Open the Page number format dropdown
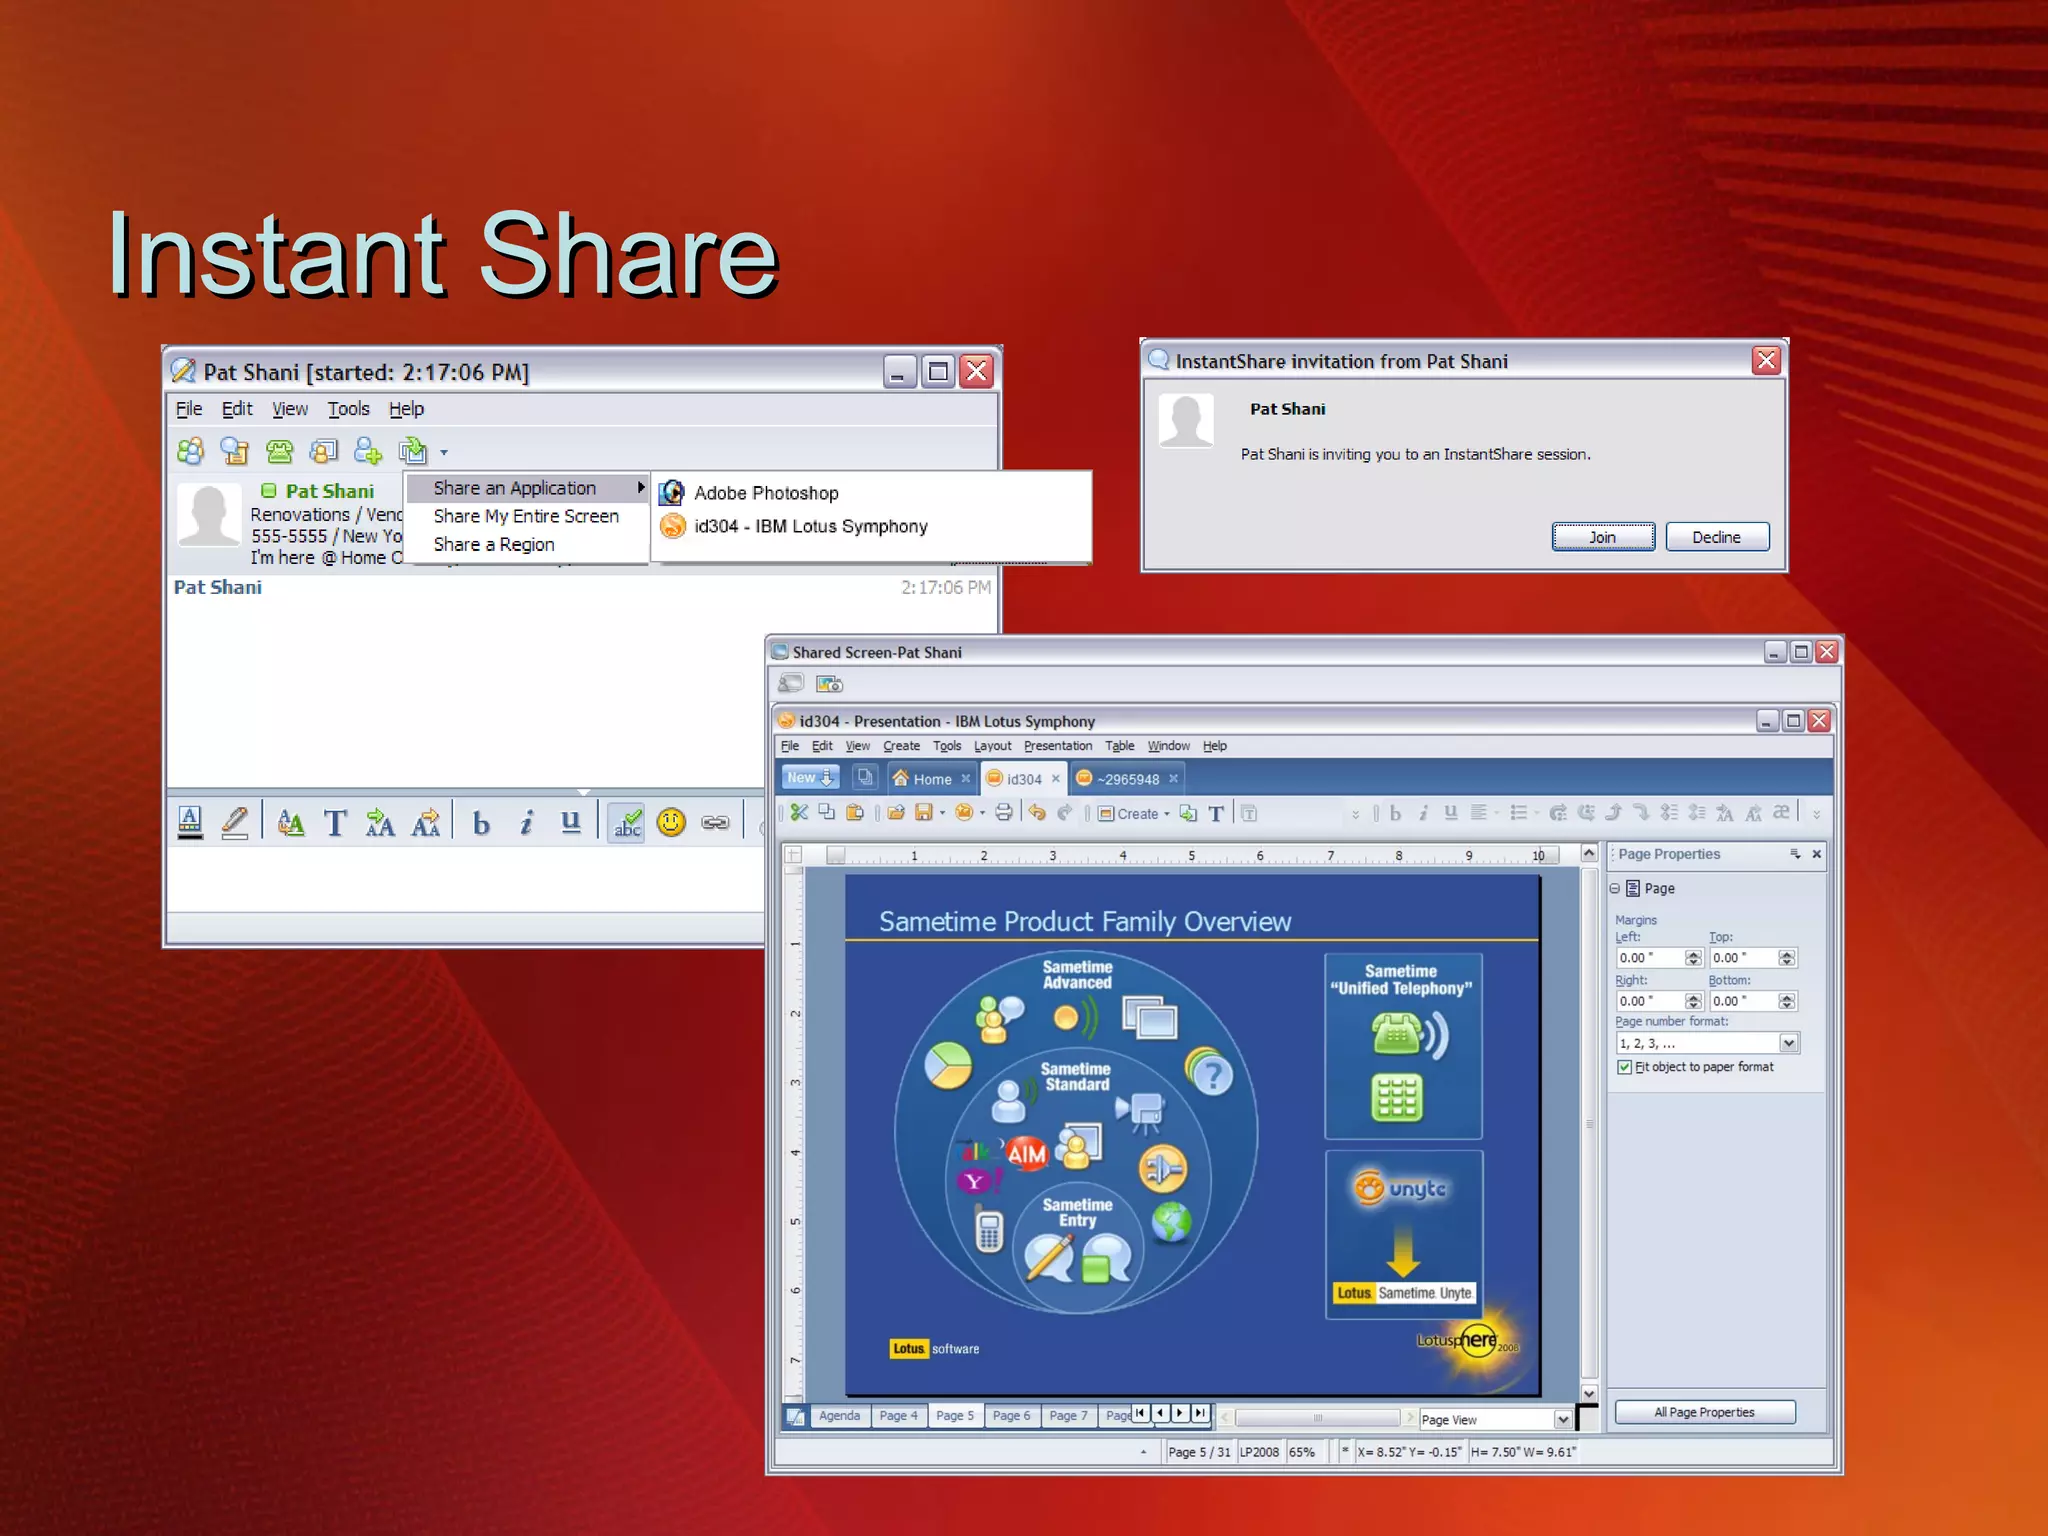Image resolution: width=2048 pixels, height=1536 pixels. (x=1788, y=1043)
